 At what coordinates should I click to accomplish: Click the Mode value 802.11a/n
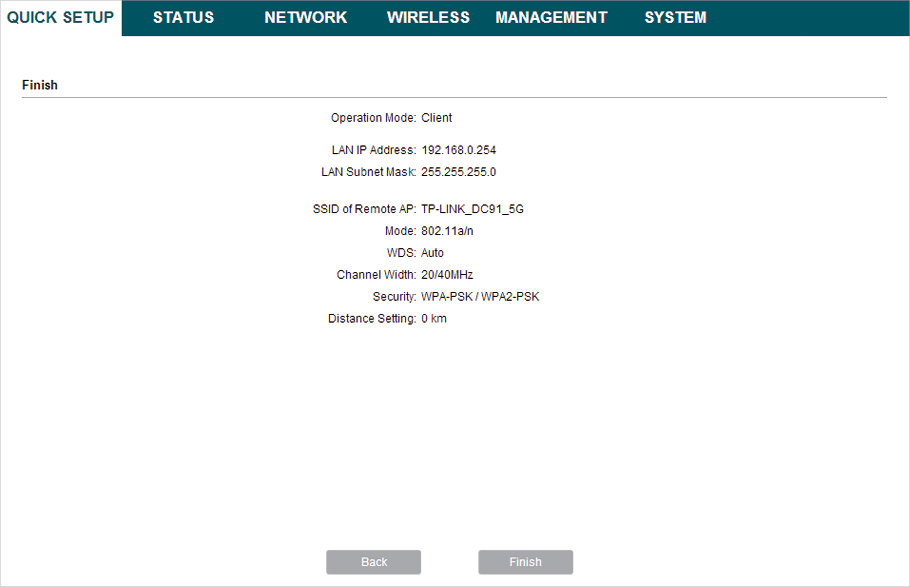tap(447, 231)
